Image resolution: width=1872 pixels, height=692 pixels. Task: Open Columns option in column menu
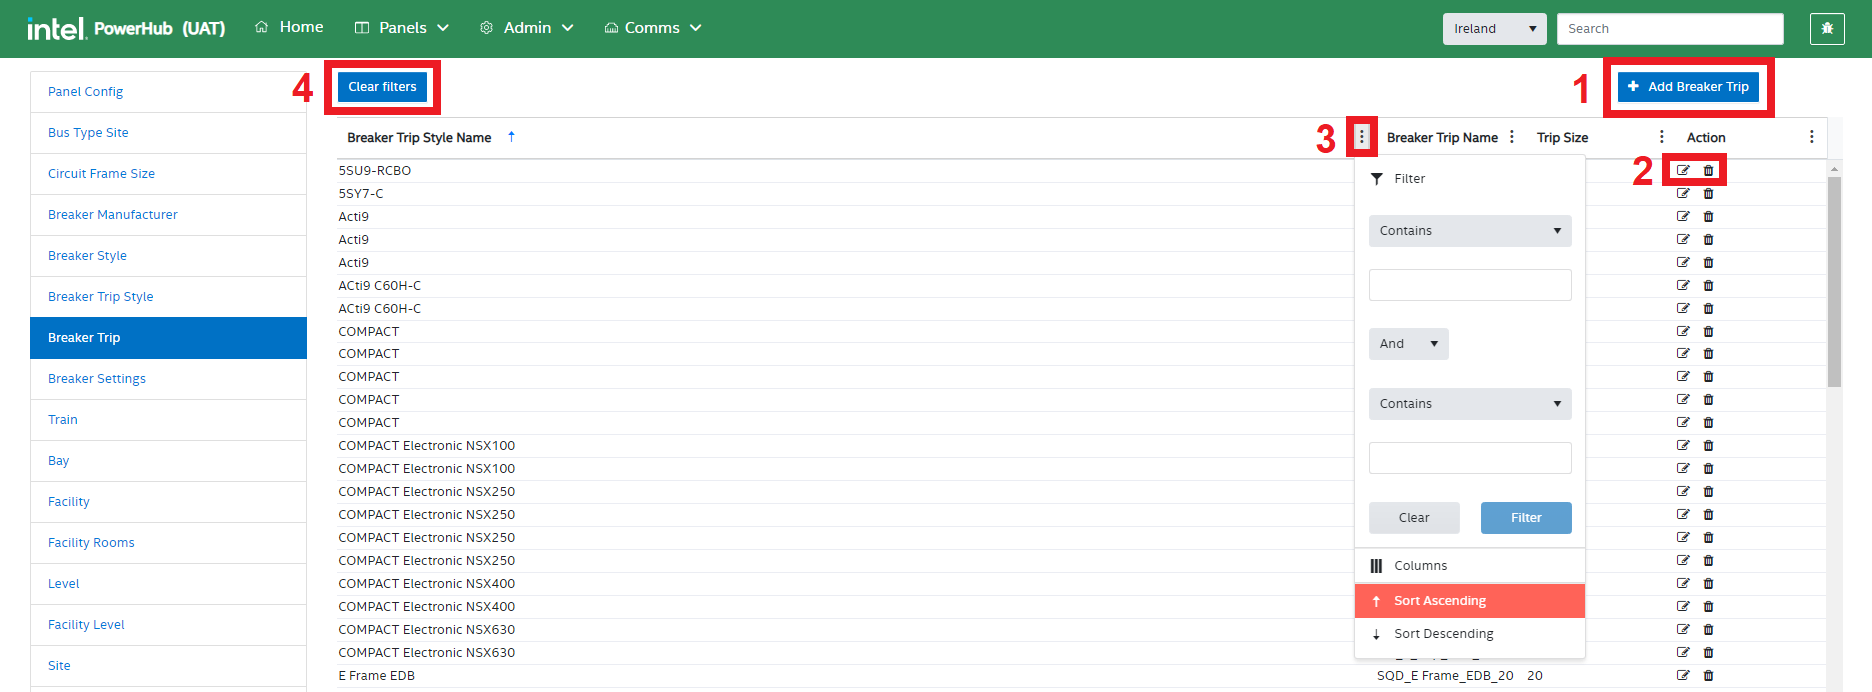1420,566
